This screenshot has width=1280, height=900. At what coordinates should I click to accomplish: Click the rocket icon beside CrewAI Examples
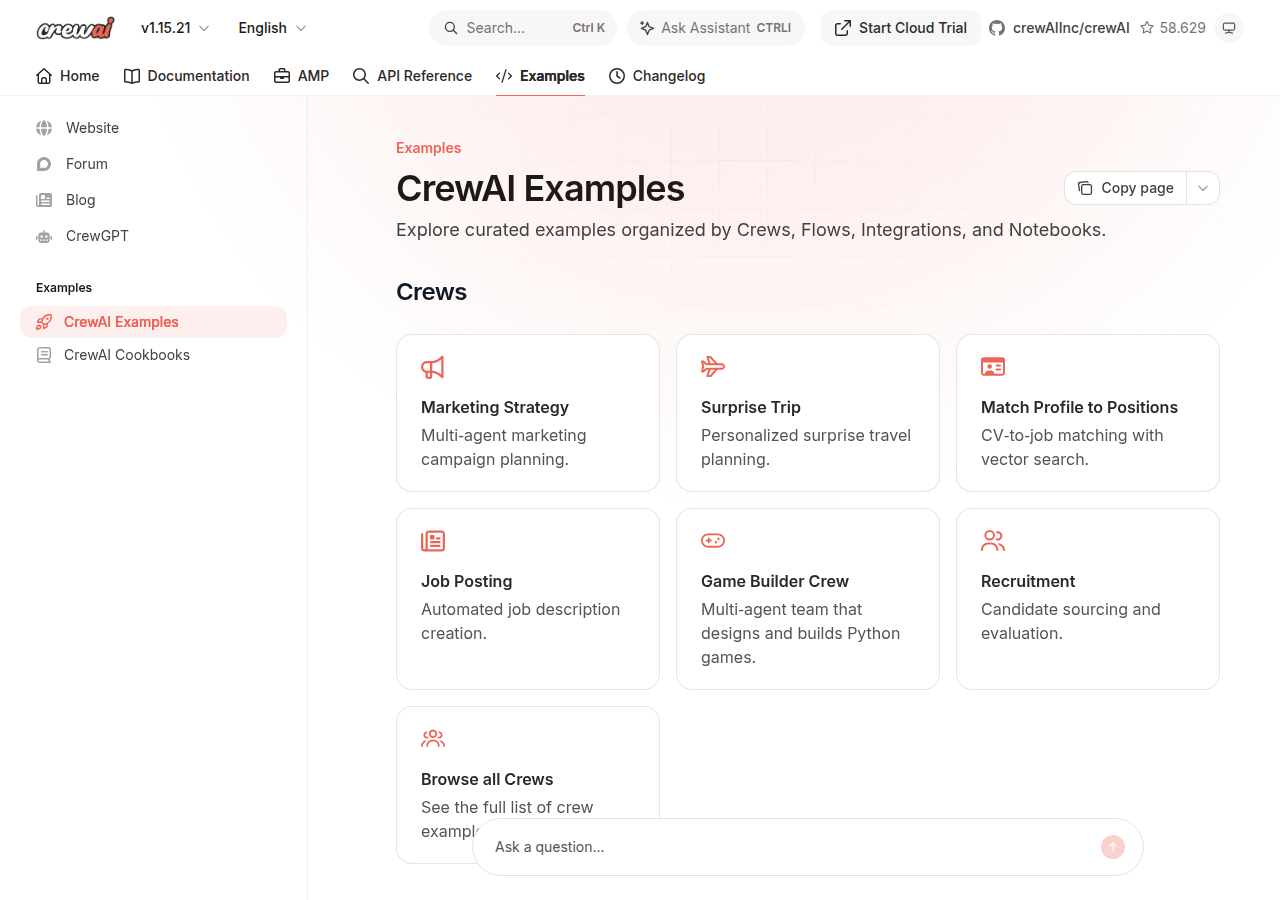(x=44, y=322)
